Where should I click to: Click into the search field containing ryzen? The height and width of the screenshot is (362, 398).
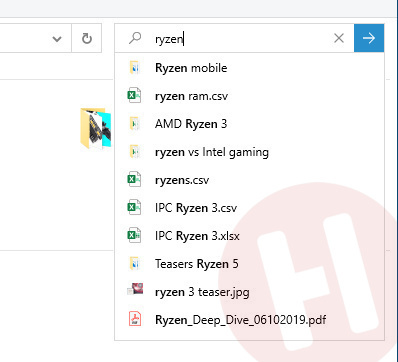pyautogui.click(x=234, y=38)
